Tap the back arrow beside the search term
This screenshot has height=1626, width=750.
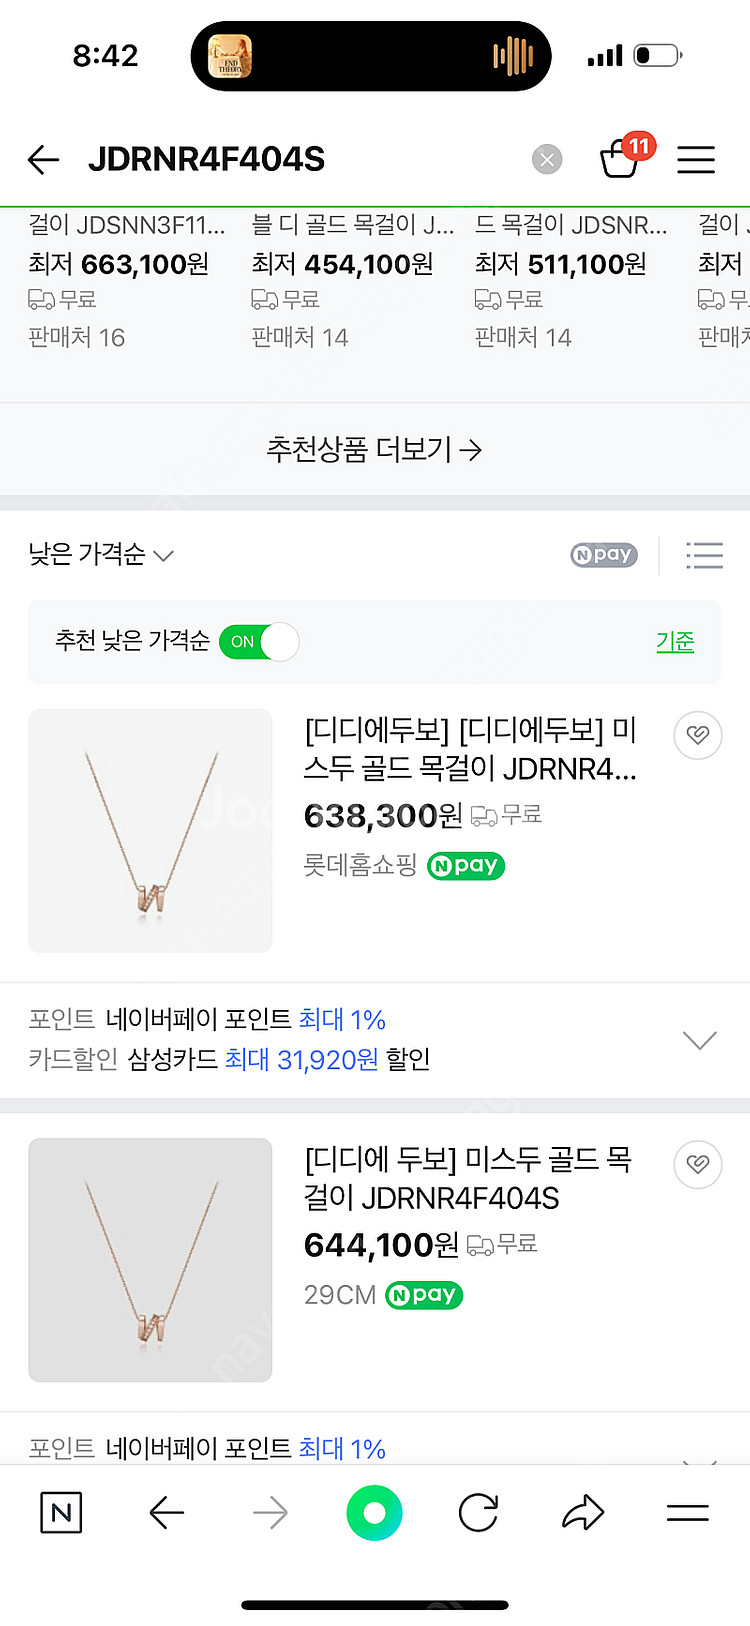point(44,160)
